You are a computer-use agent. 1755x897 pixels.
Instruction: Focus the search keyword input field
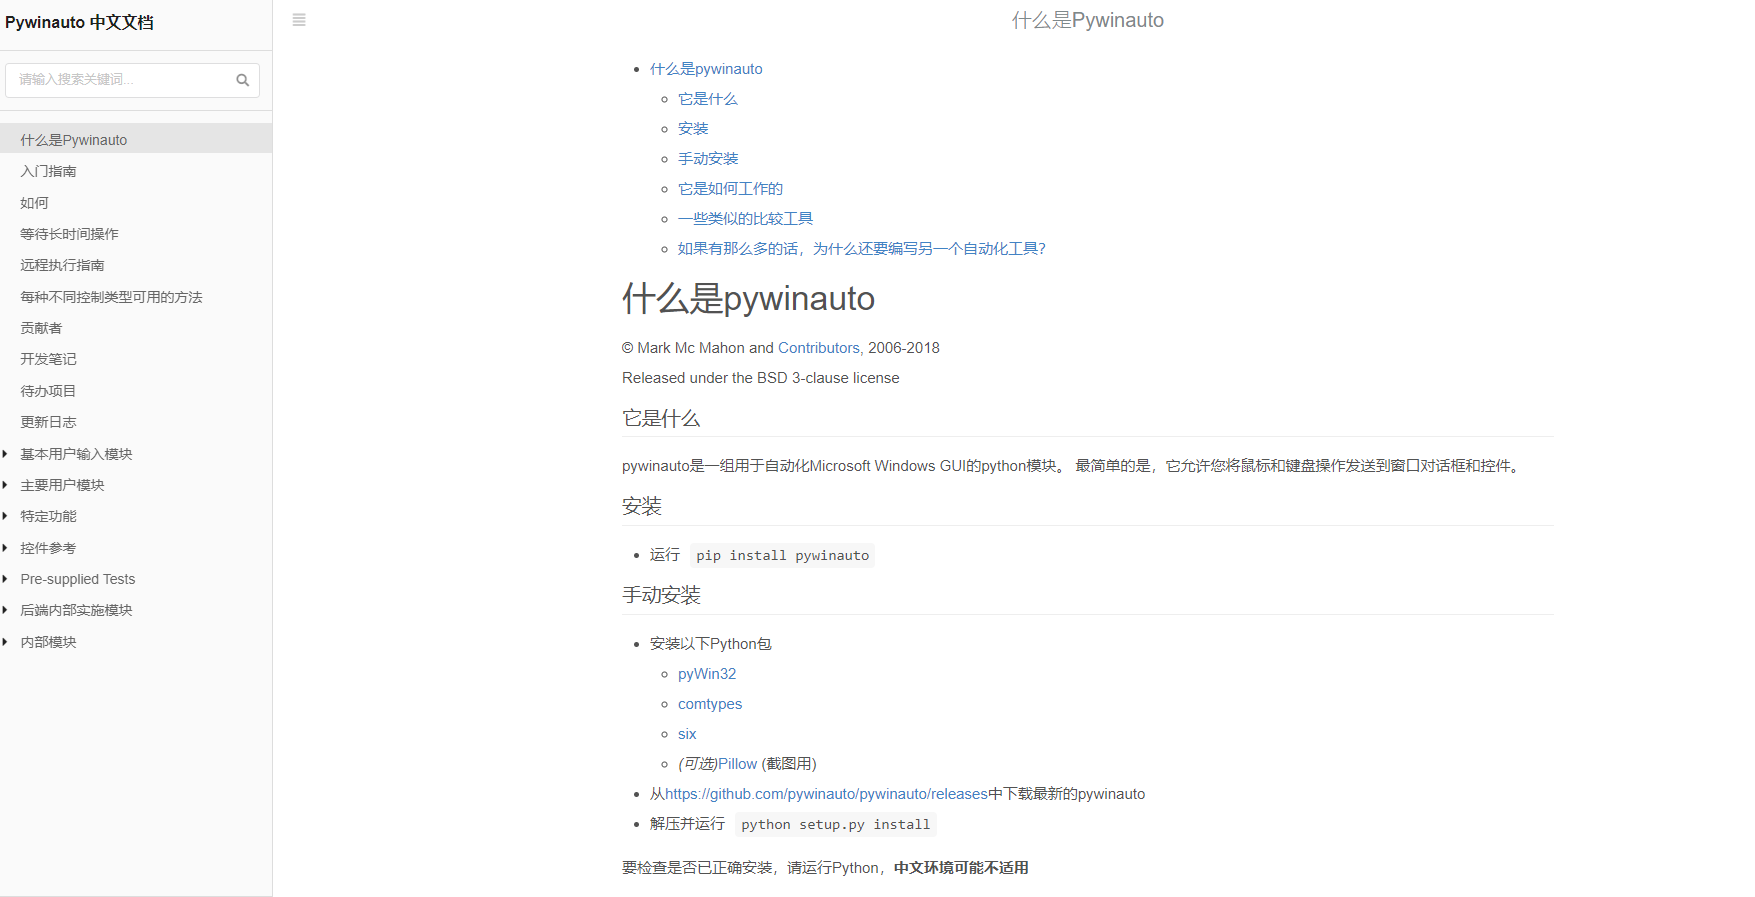tap(132, 80)
